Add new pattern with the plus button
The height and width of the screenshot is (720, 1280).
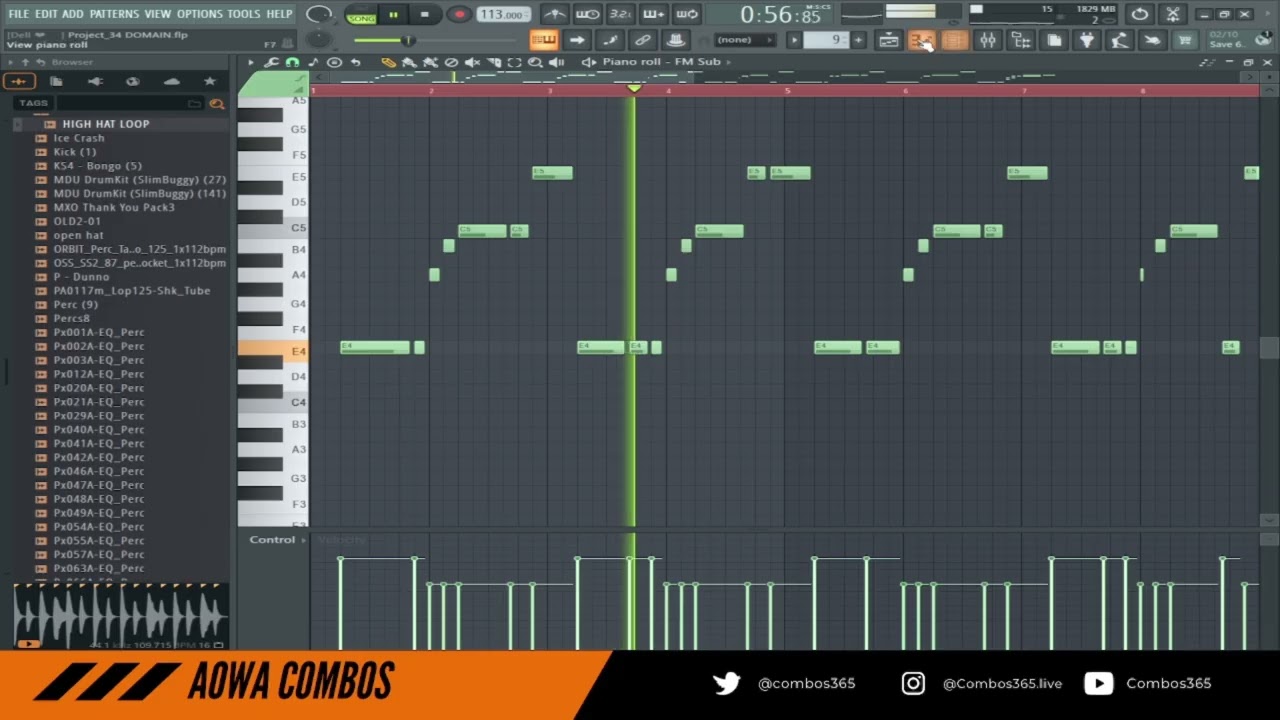point(858,40)
